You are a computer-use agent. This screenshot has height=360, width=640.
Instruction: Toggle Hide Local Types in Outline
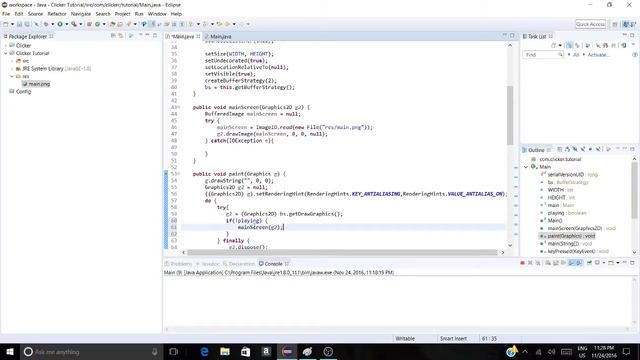tap(598, 149)
